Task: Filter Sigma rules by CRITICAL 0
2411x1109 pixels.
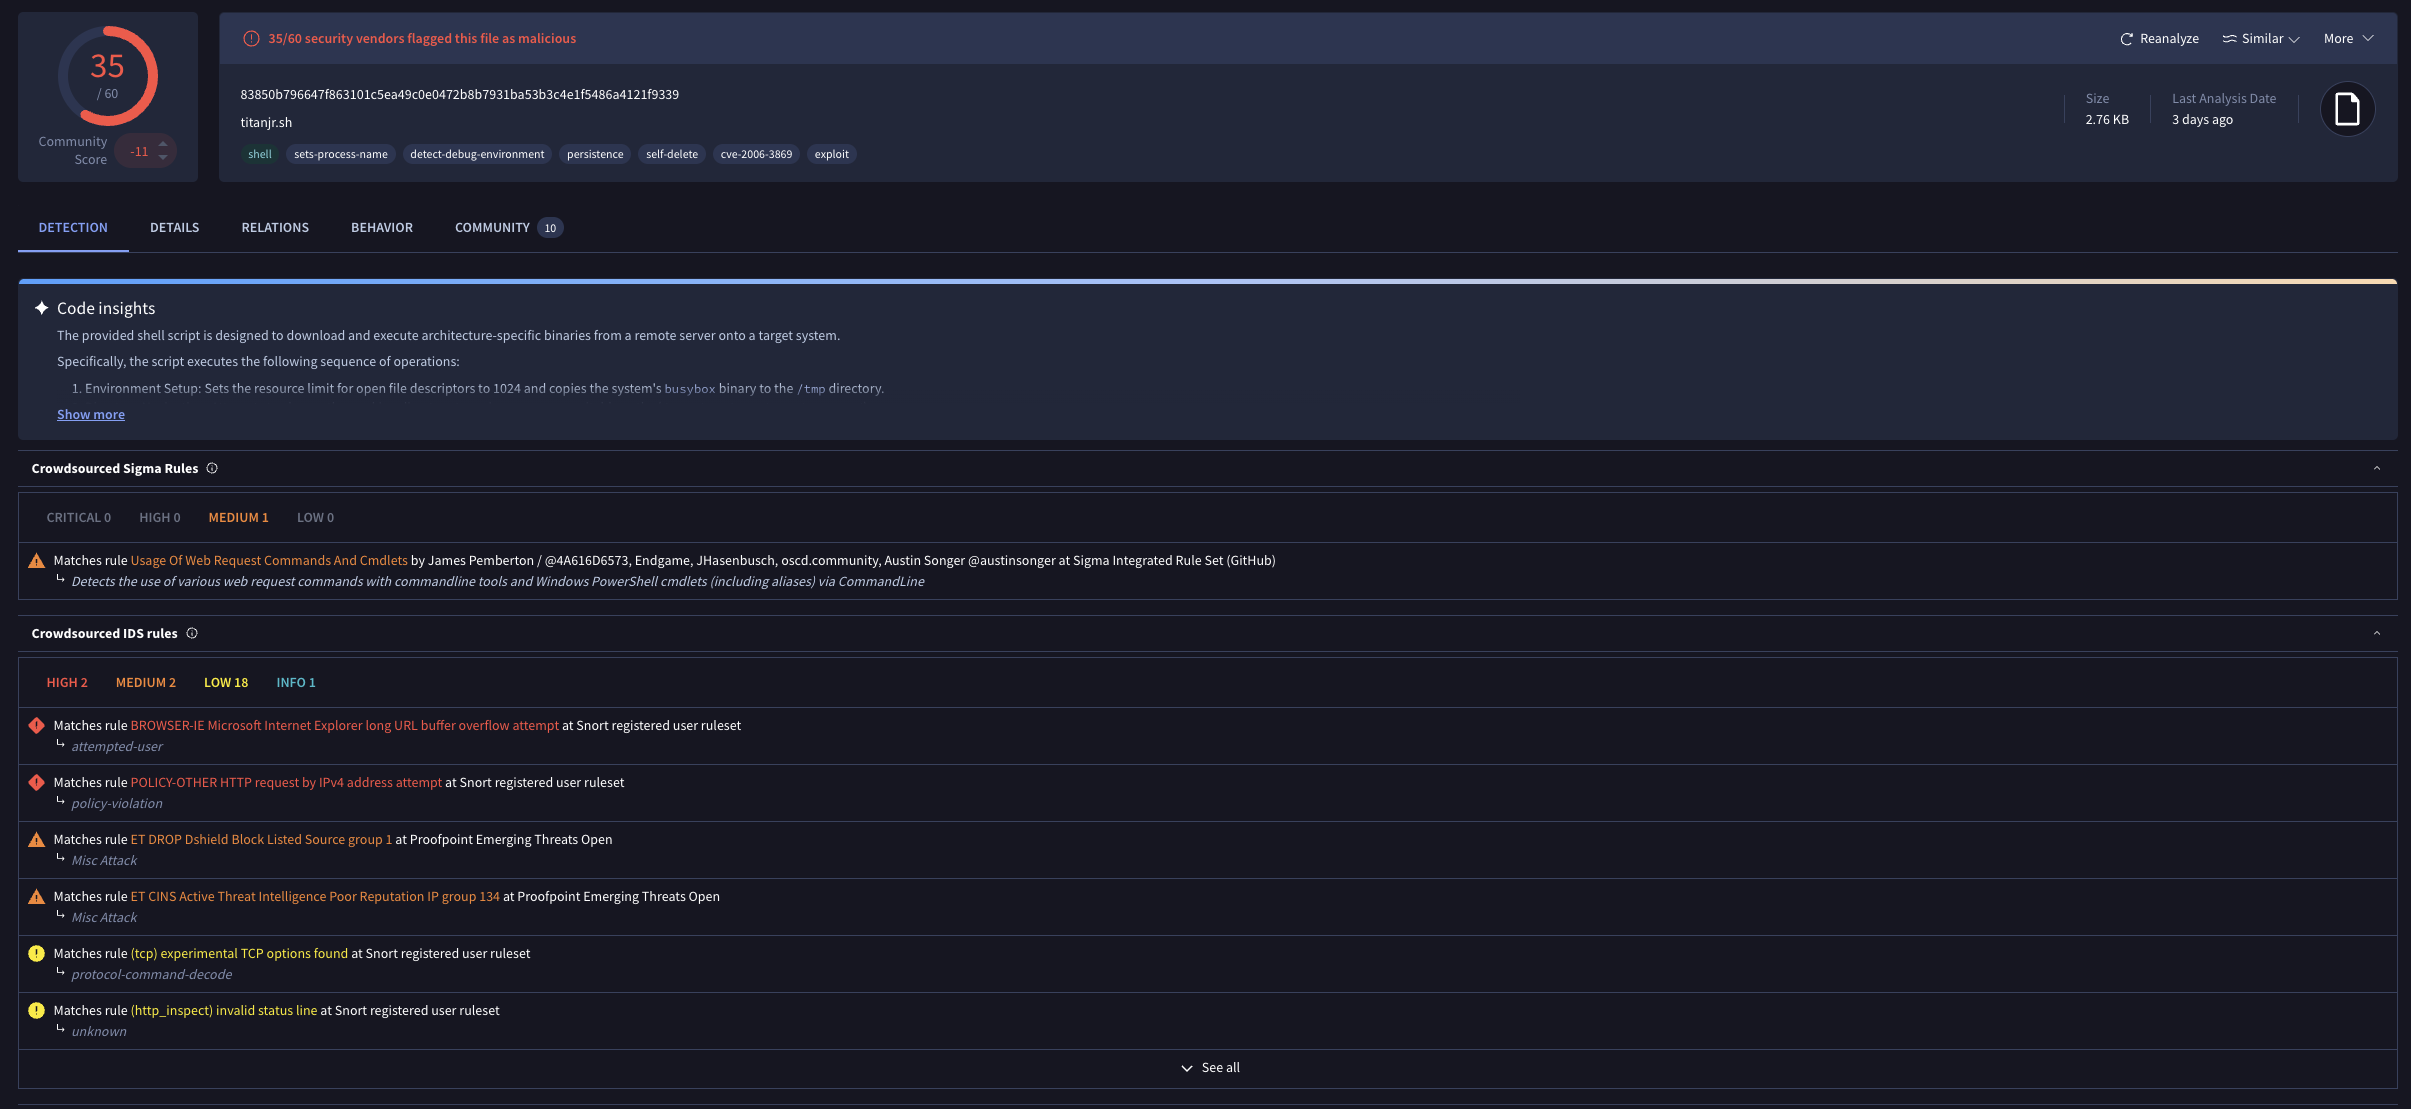Action: point(79,518)
